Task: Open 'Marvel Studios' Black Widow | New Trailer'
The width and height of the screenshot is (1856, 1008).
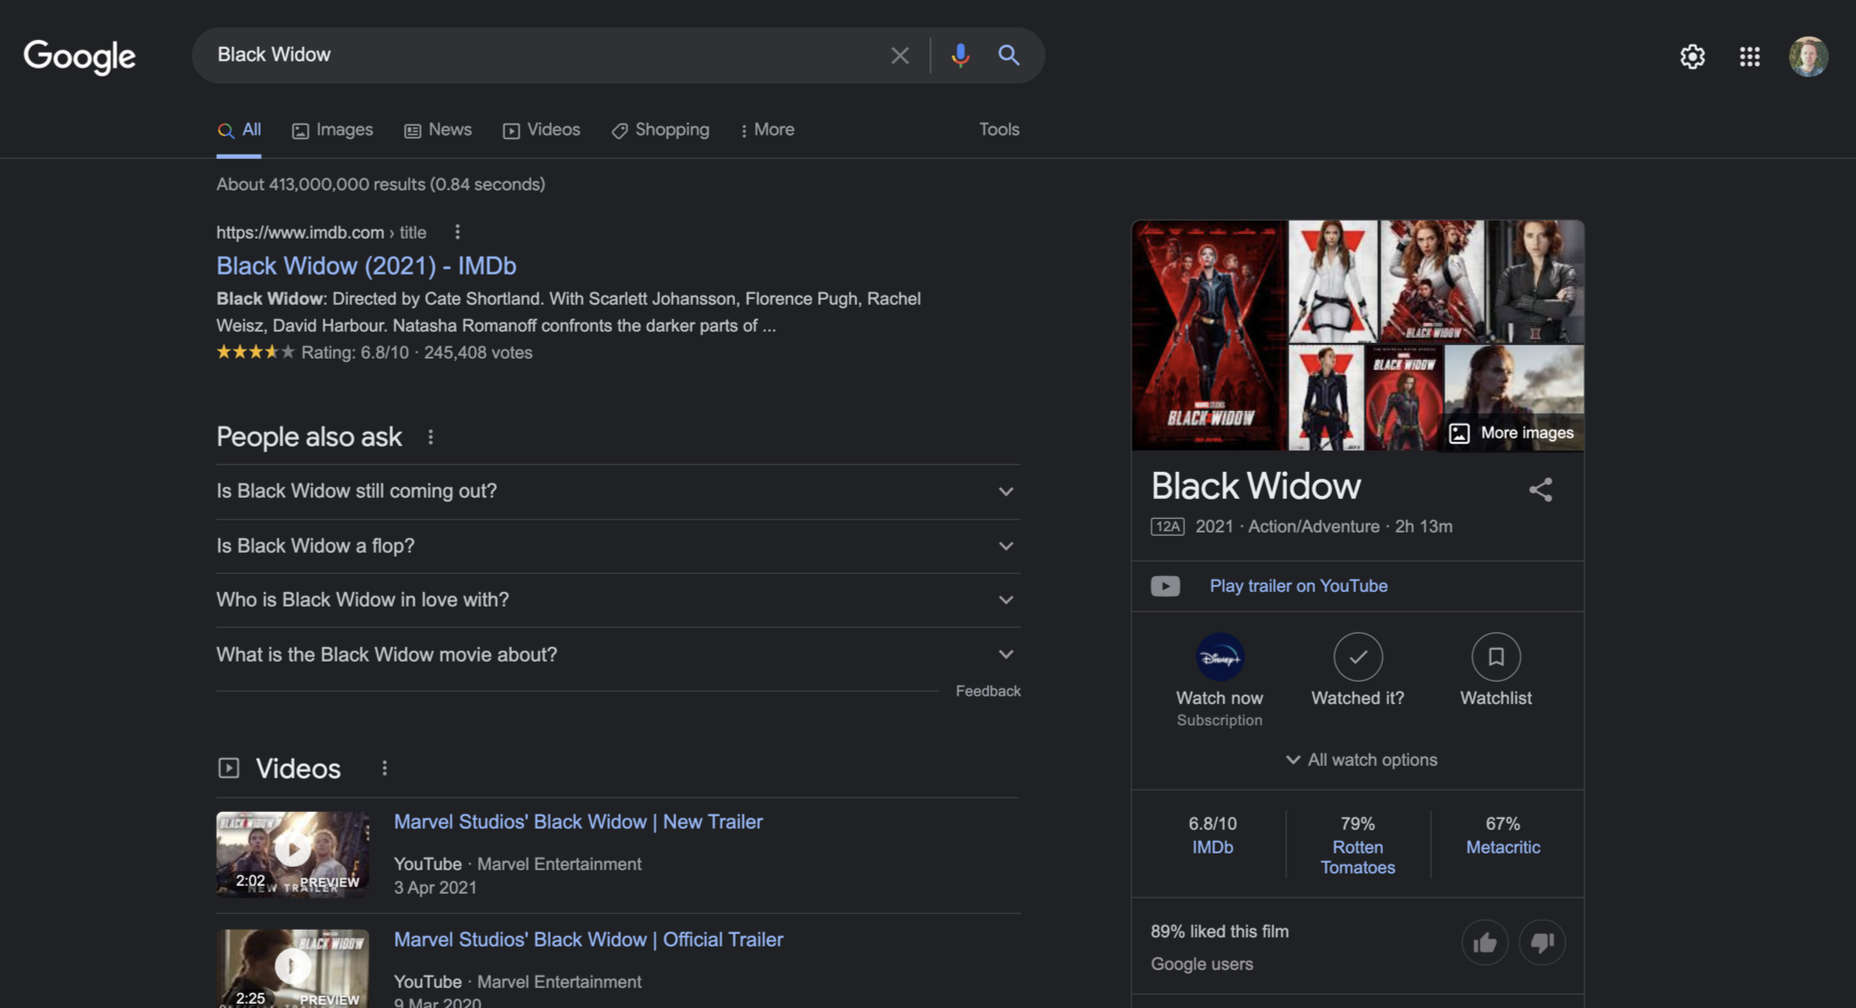Action: 578,822
